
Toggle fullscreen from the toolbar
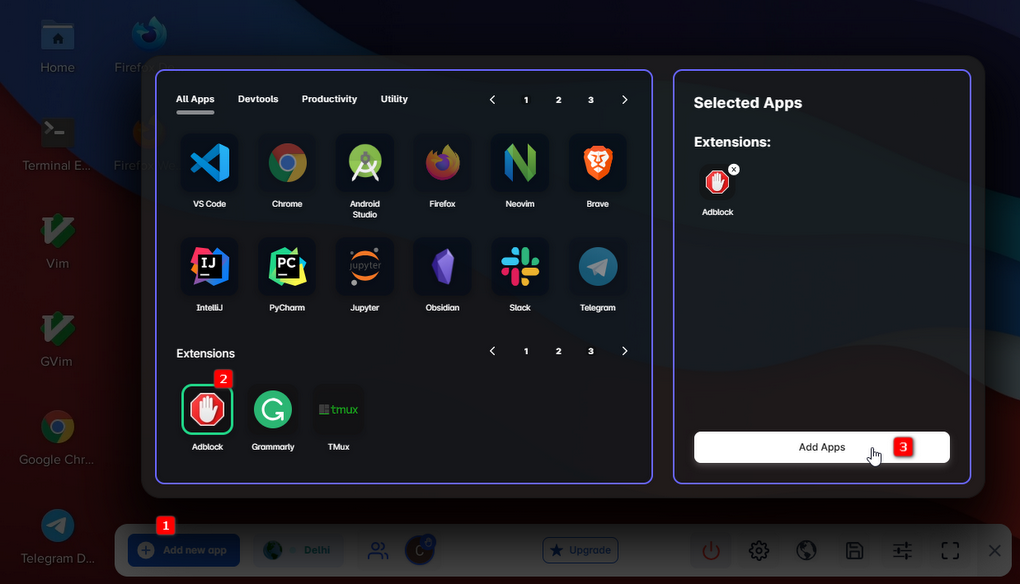coord(950,551)
